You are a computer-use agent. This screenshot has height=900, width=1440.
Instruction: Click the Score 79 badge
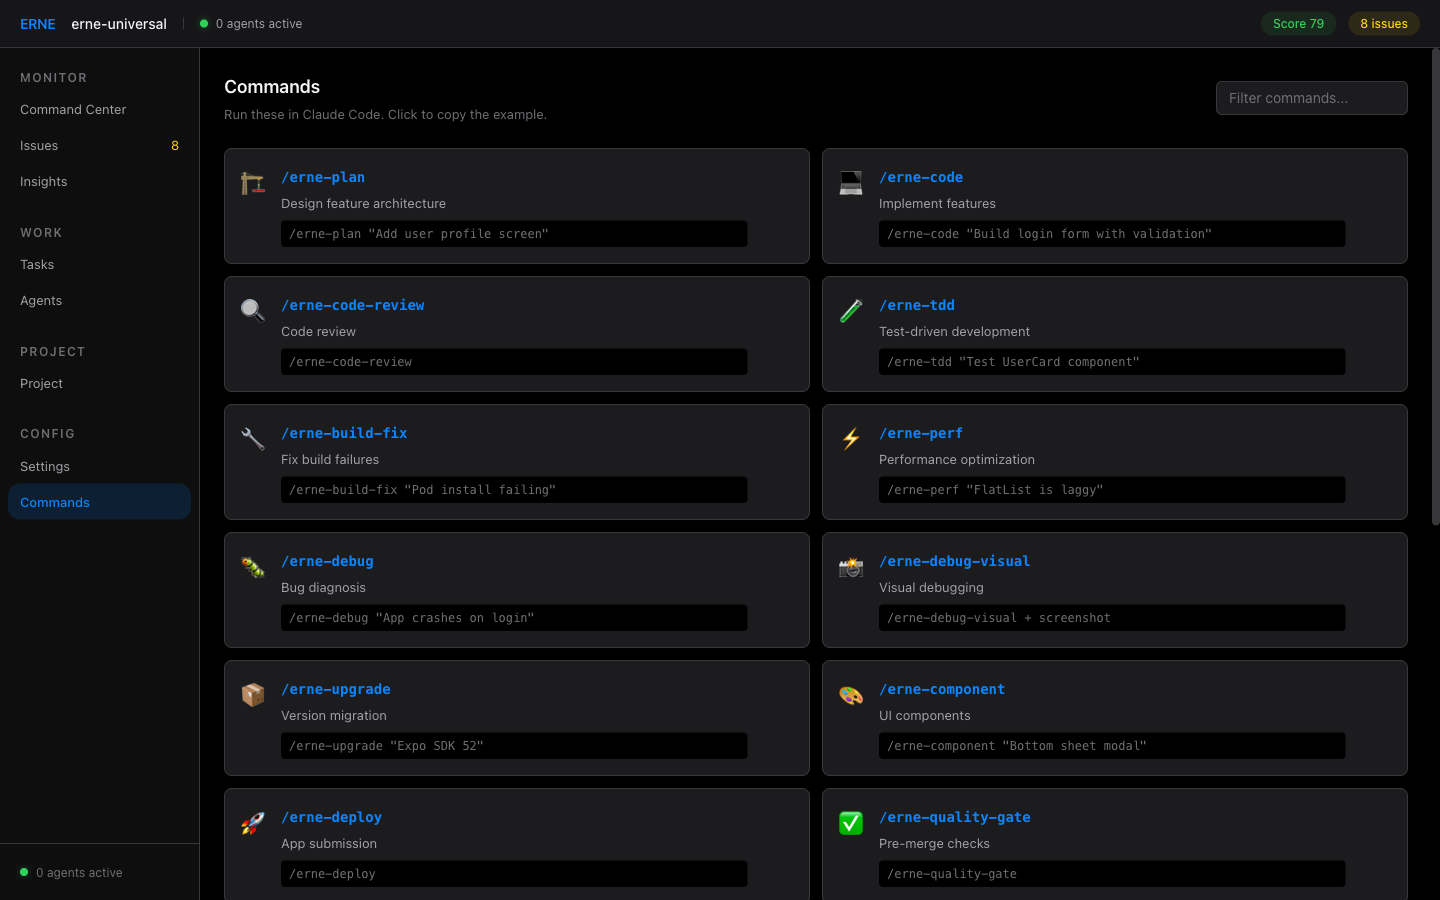(x=1298, y=24)
